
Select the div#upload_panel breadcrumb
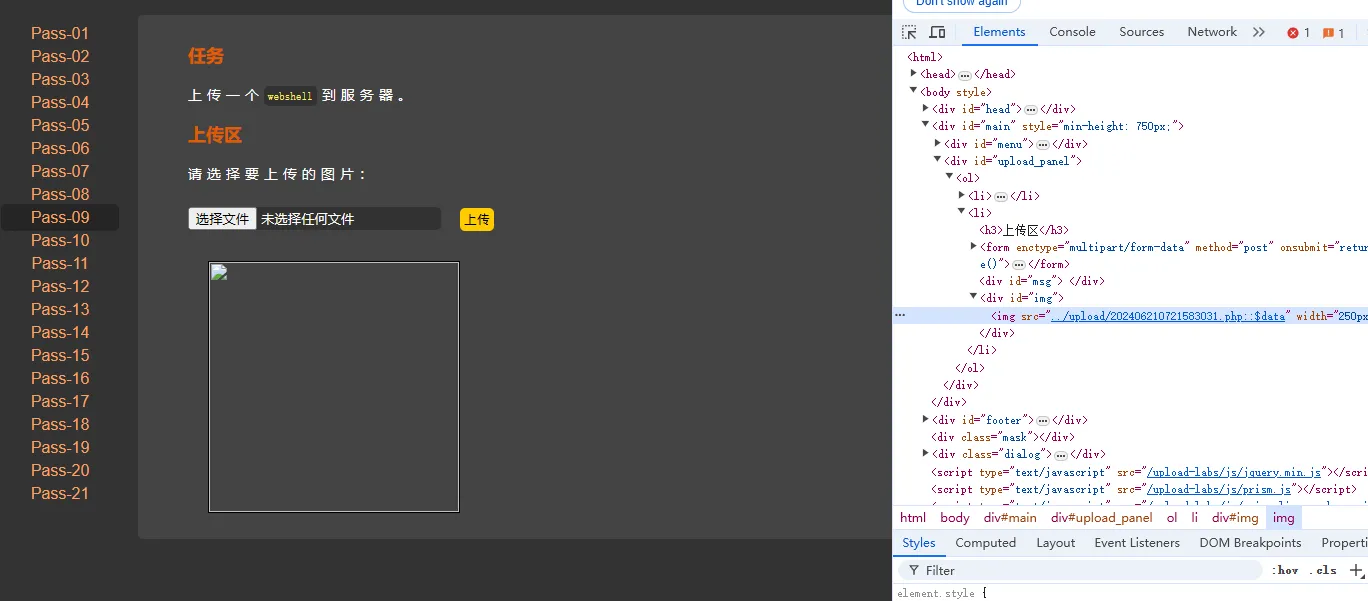[1101, 517]
